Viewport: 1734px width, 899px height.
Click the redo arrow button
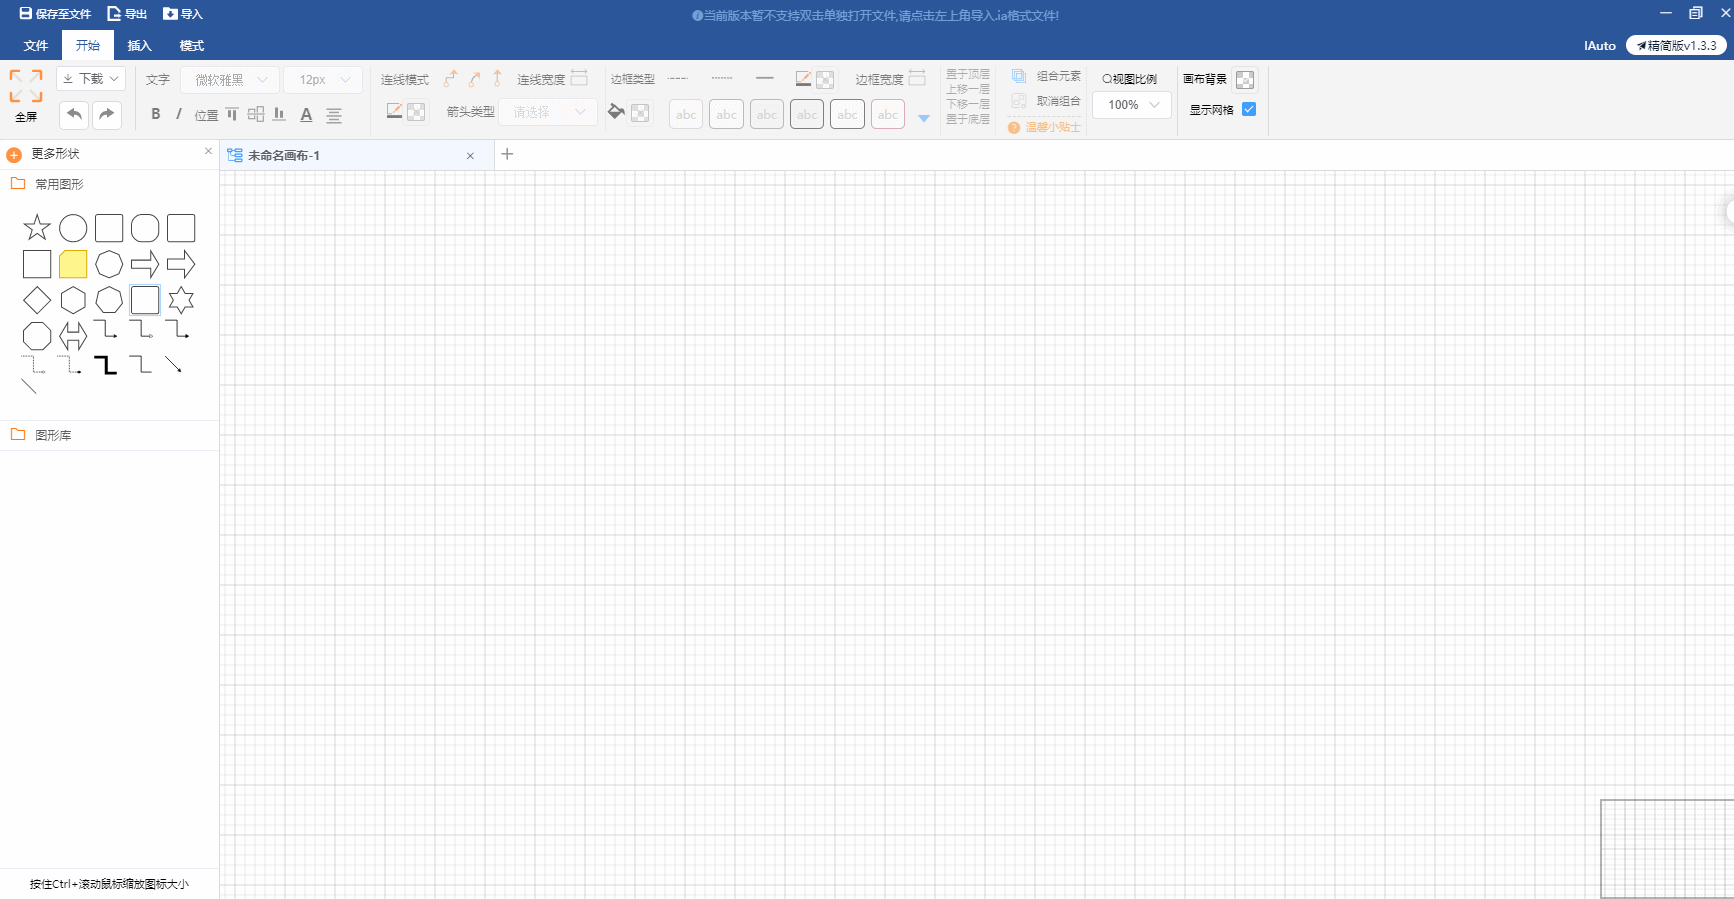(x=107, y=115)
